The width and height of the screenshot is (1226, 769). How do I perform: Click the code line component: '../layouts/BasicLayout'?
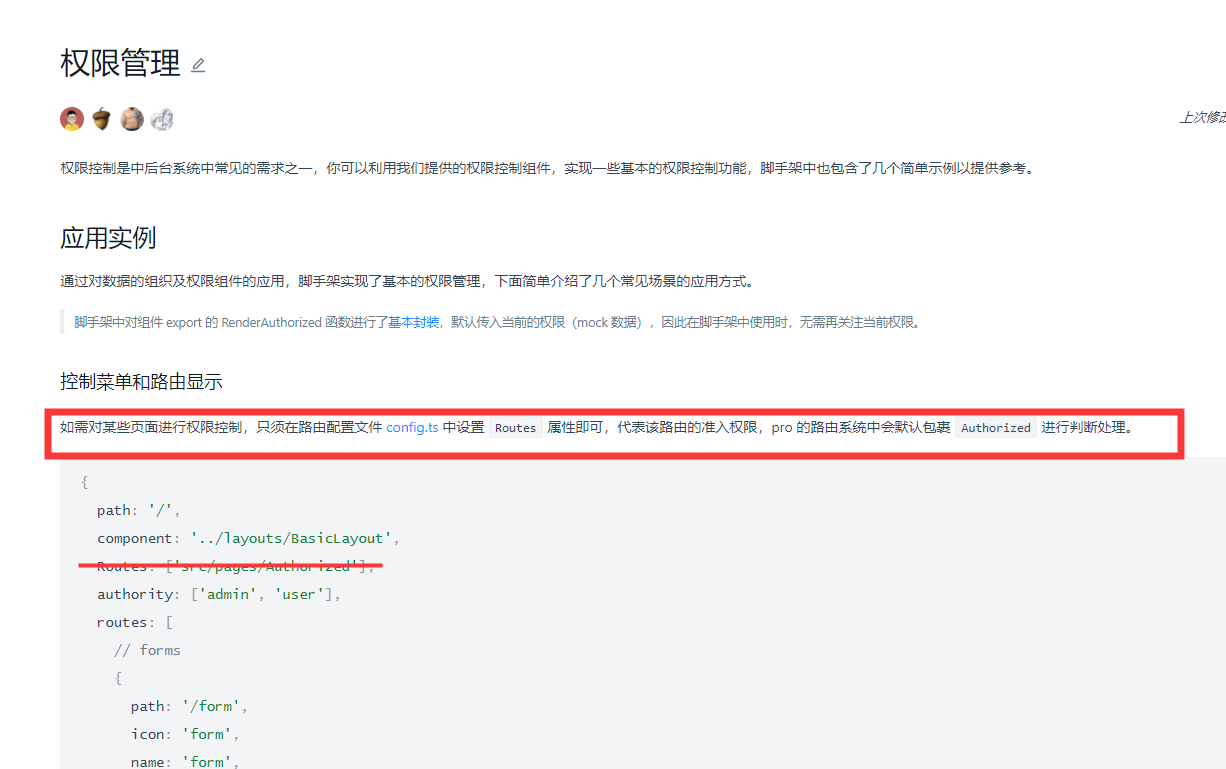coord(248,538)
